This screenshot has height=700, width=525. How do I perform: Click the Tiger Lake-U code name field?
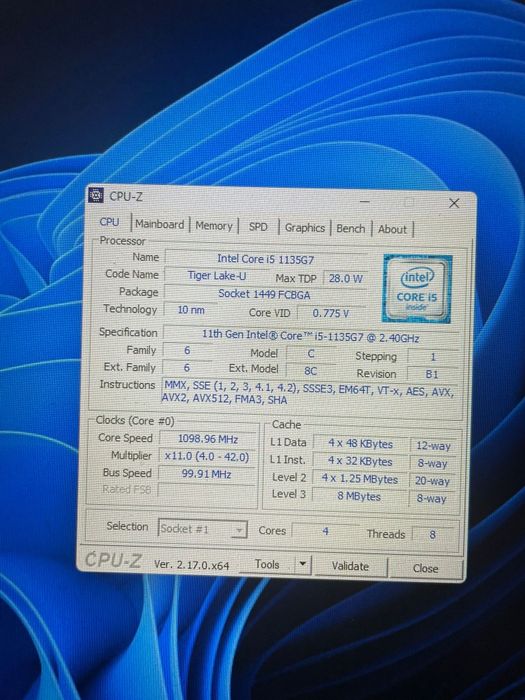(217, 276)
